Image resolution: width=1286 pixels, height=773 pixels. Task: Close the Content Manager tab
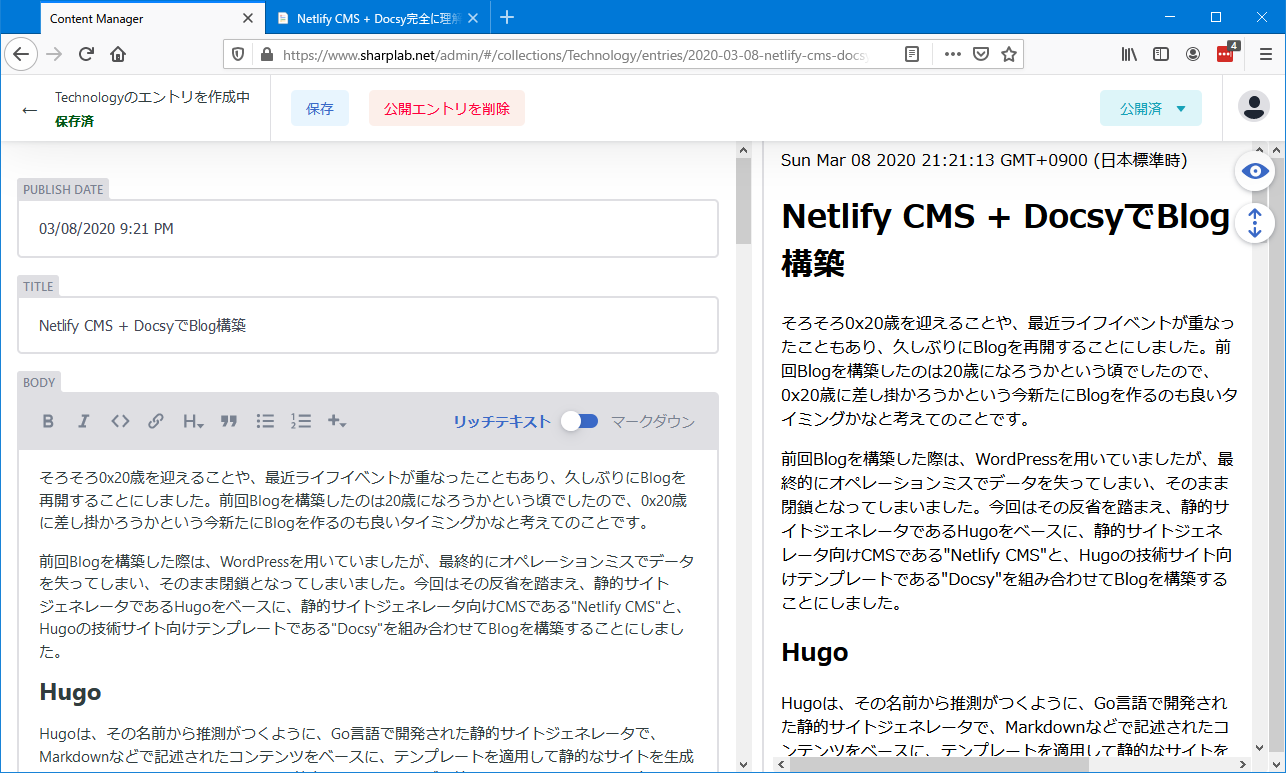[248, 18]
